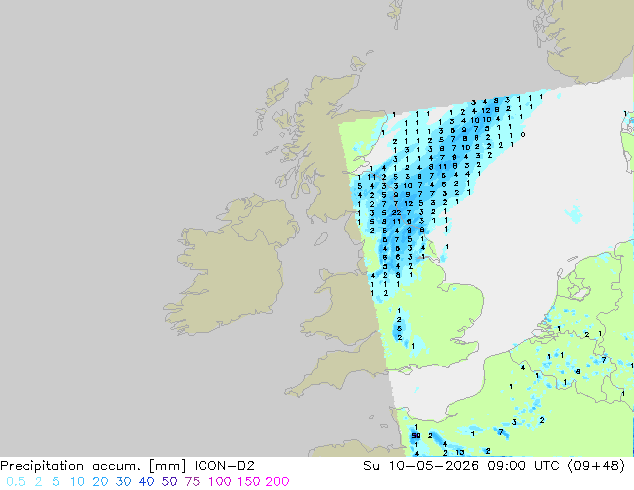This screenshot has width=634, height=490.
Task: Select the 0.5 mm legend value
Action: tap(16, 482)
